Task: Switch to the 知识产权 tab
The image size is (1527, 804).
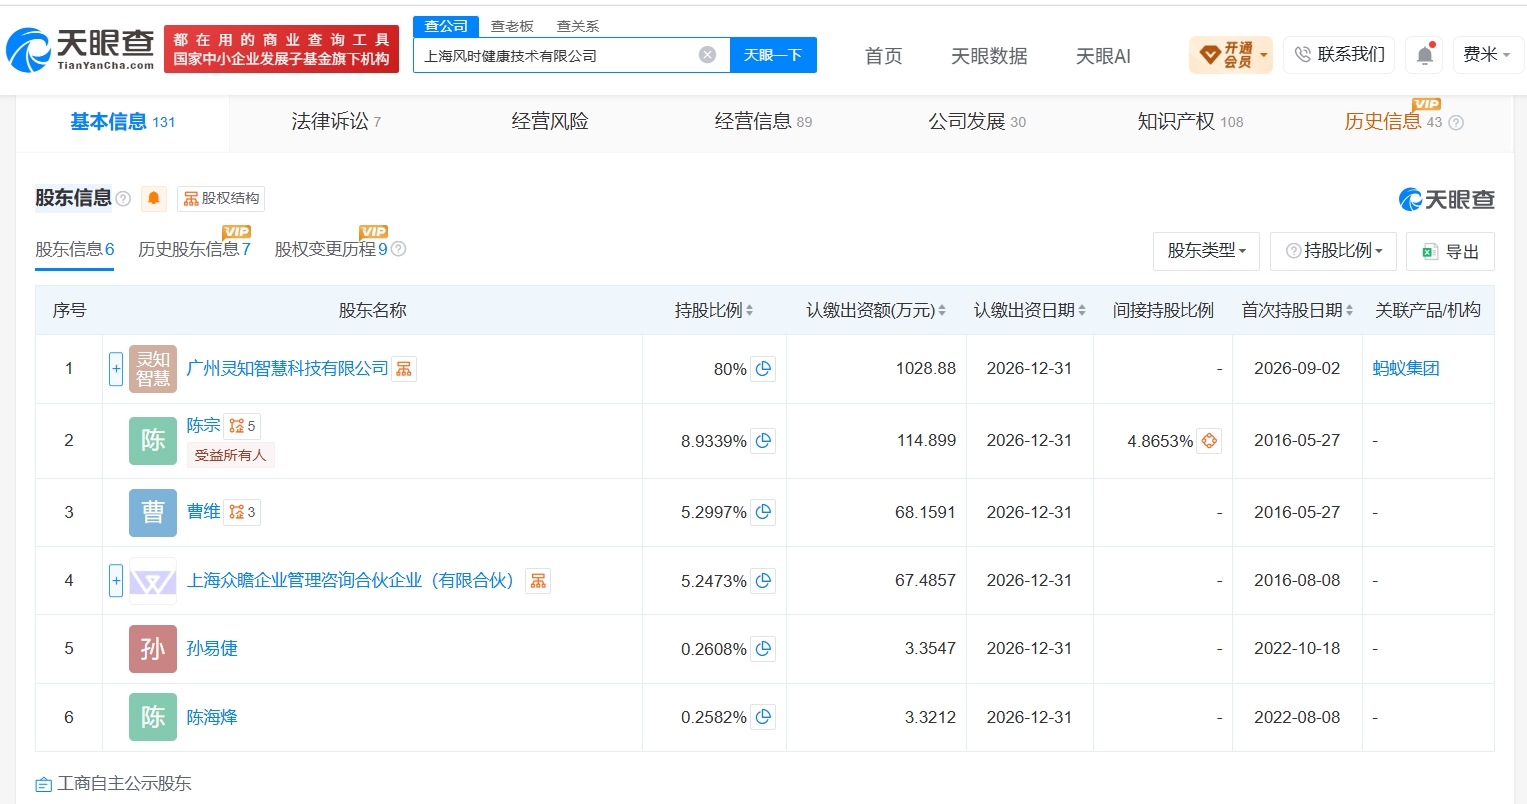Action: [1190, 122]
